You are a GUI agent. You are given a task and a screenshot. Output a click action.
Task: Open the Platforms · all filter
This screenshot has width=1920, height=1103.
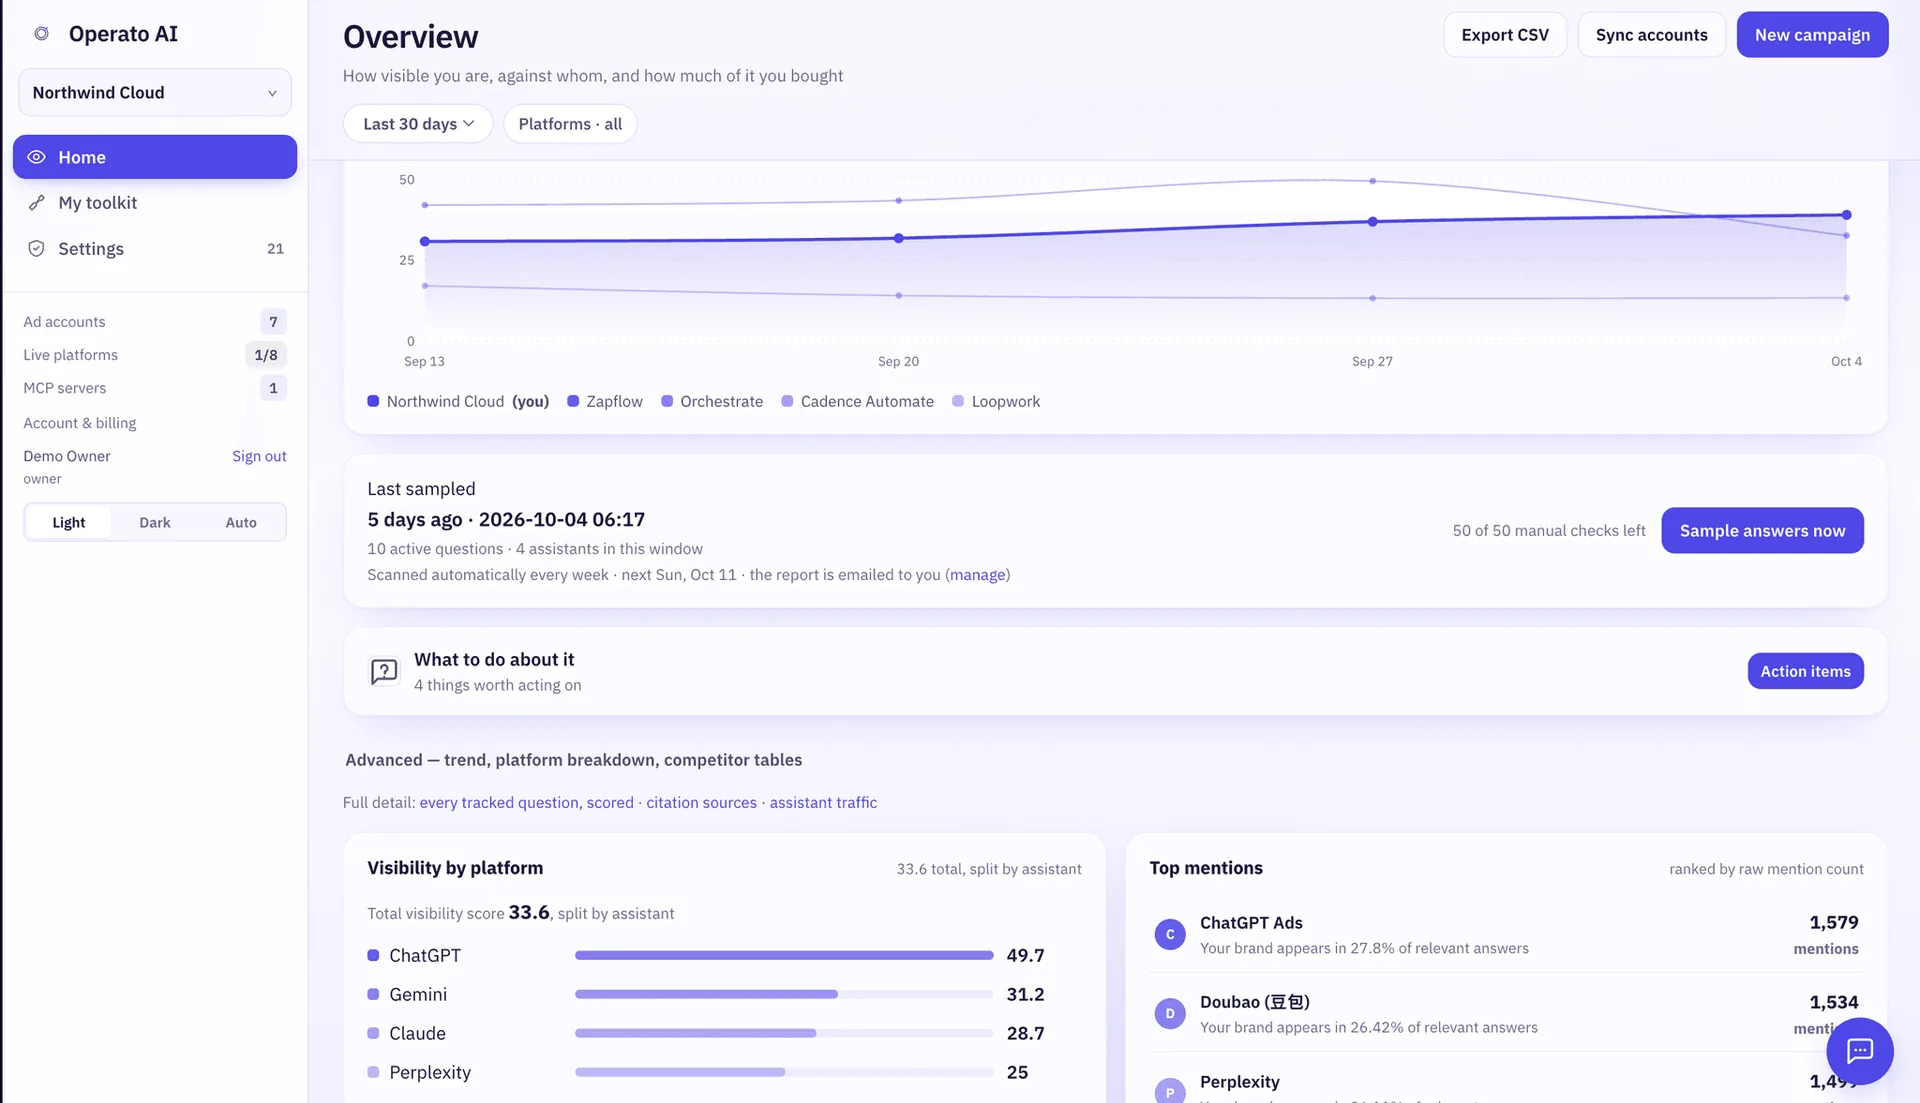click(x=570, y=124)
